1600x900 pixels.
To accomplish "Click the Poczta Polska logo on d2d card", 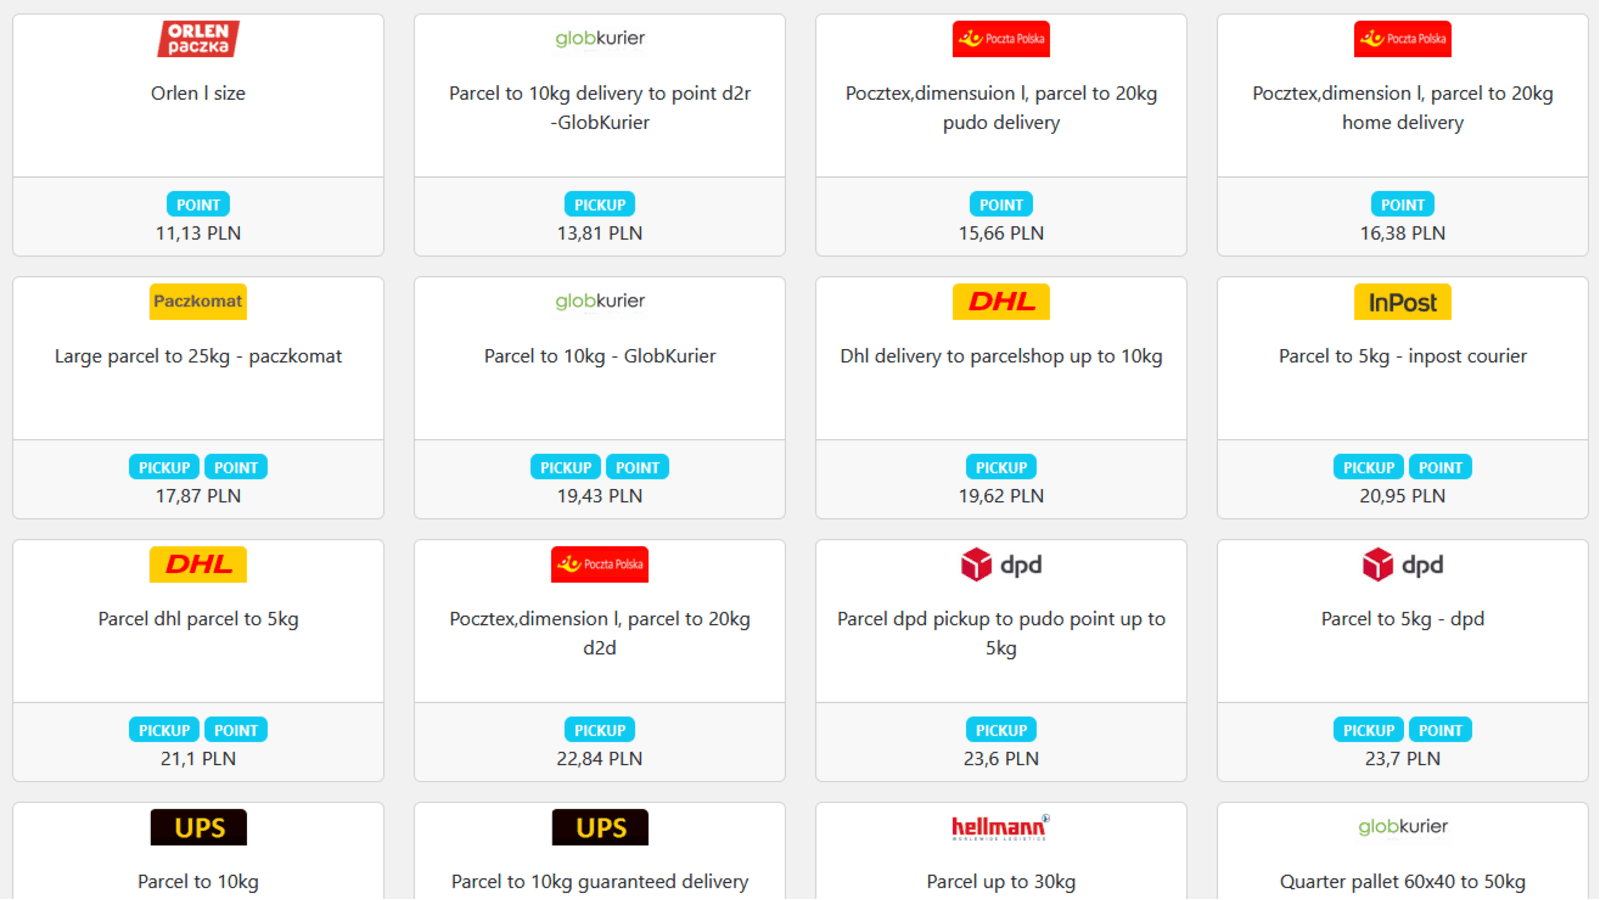I will point(600,564).
